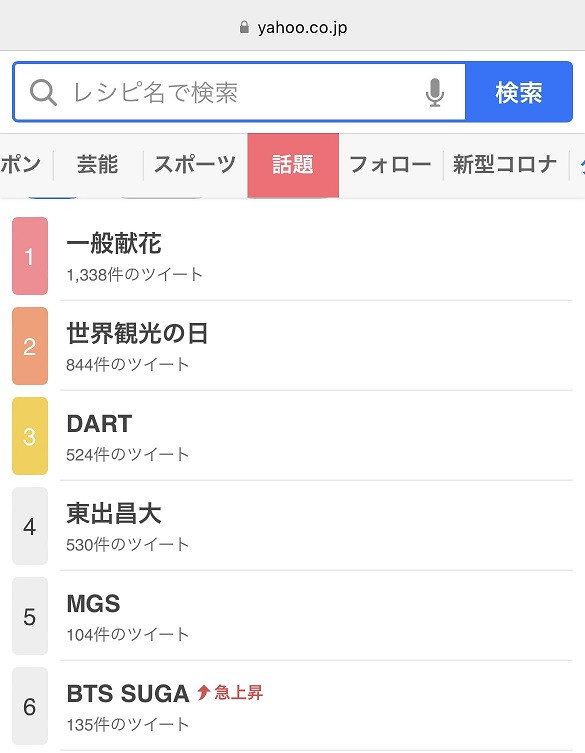Click the rank 2 orange badge
Viewport: 585px width, 753px height.
tap(30, 346)
